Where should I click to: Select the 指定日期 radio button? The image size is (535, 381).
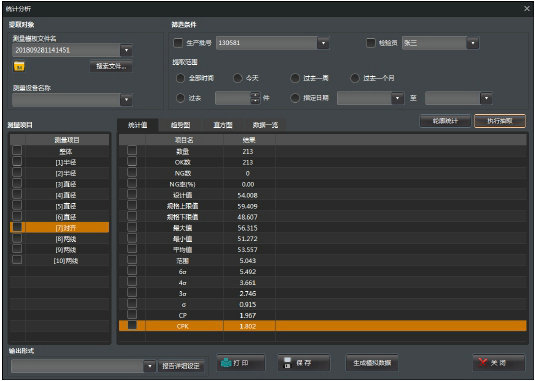click(x=295, y=98)
